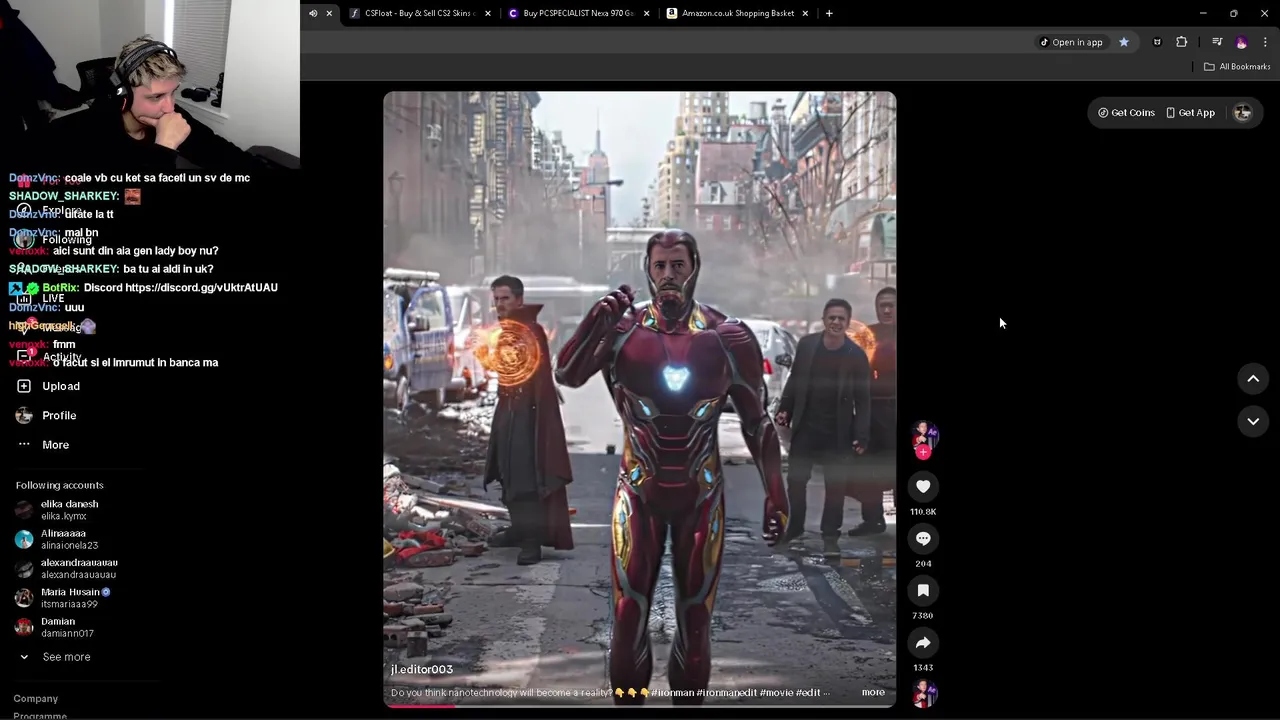Open a new browser tab with plus

(829, 13)
